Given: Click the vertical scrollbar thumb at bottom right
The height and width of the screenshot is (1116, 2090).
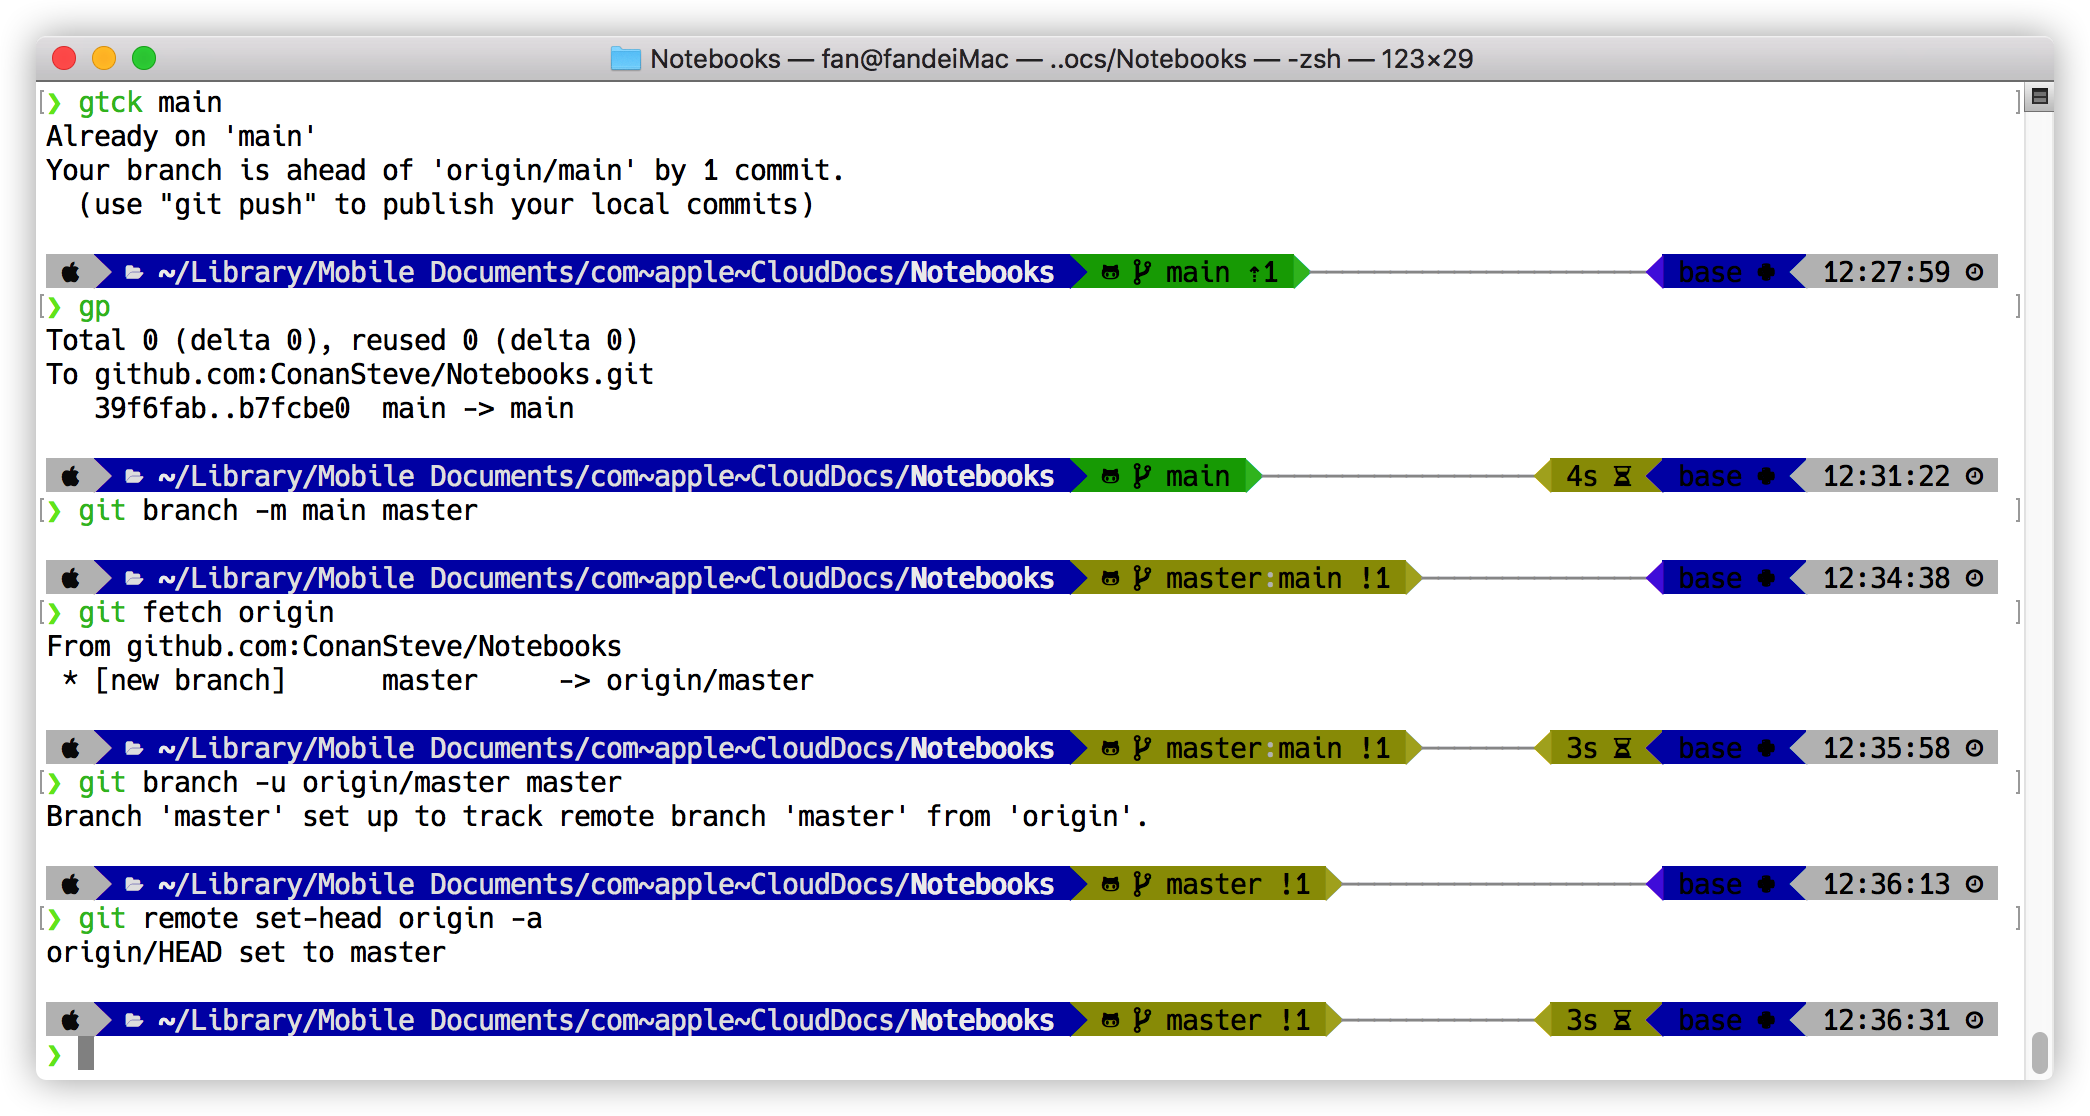Looking at the screenshot, I should tap(2040, 1052).
